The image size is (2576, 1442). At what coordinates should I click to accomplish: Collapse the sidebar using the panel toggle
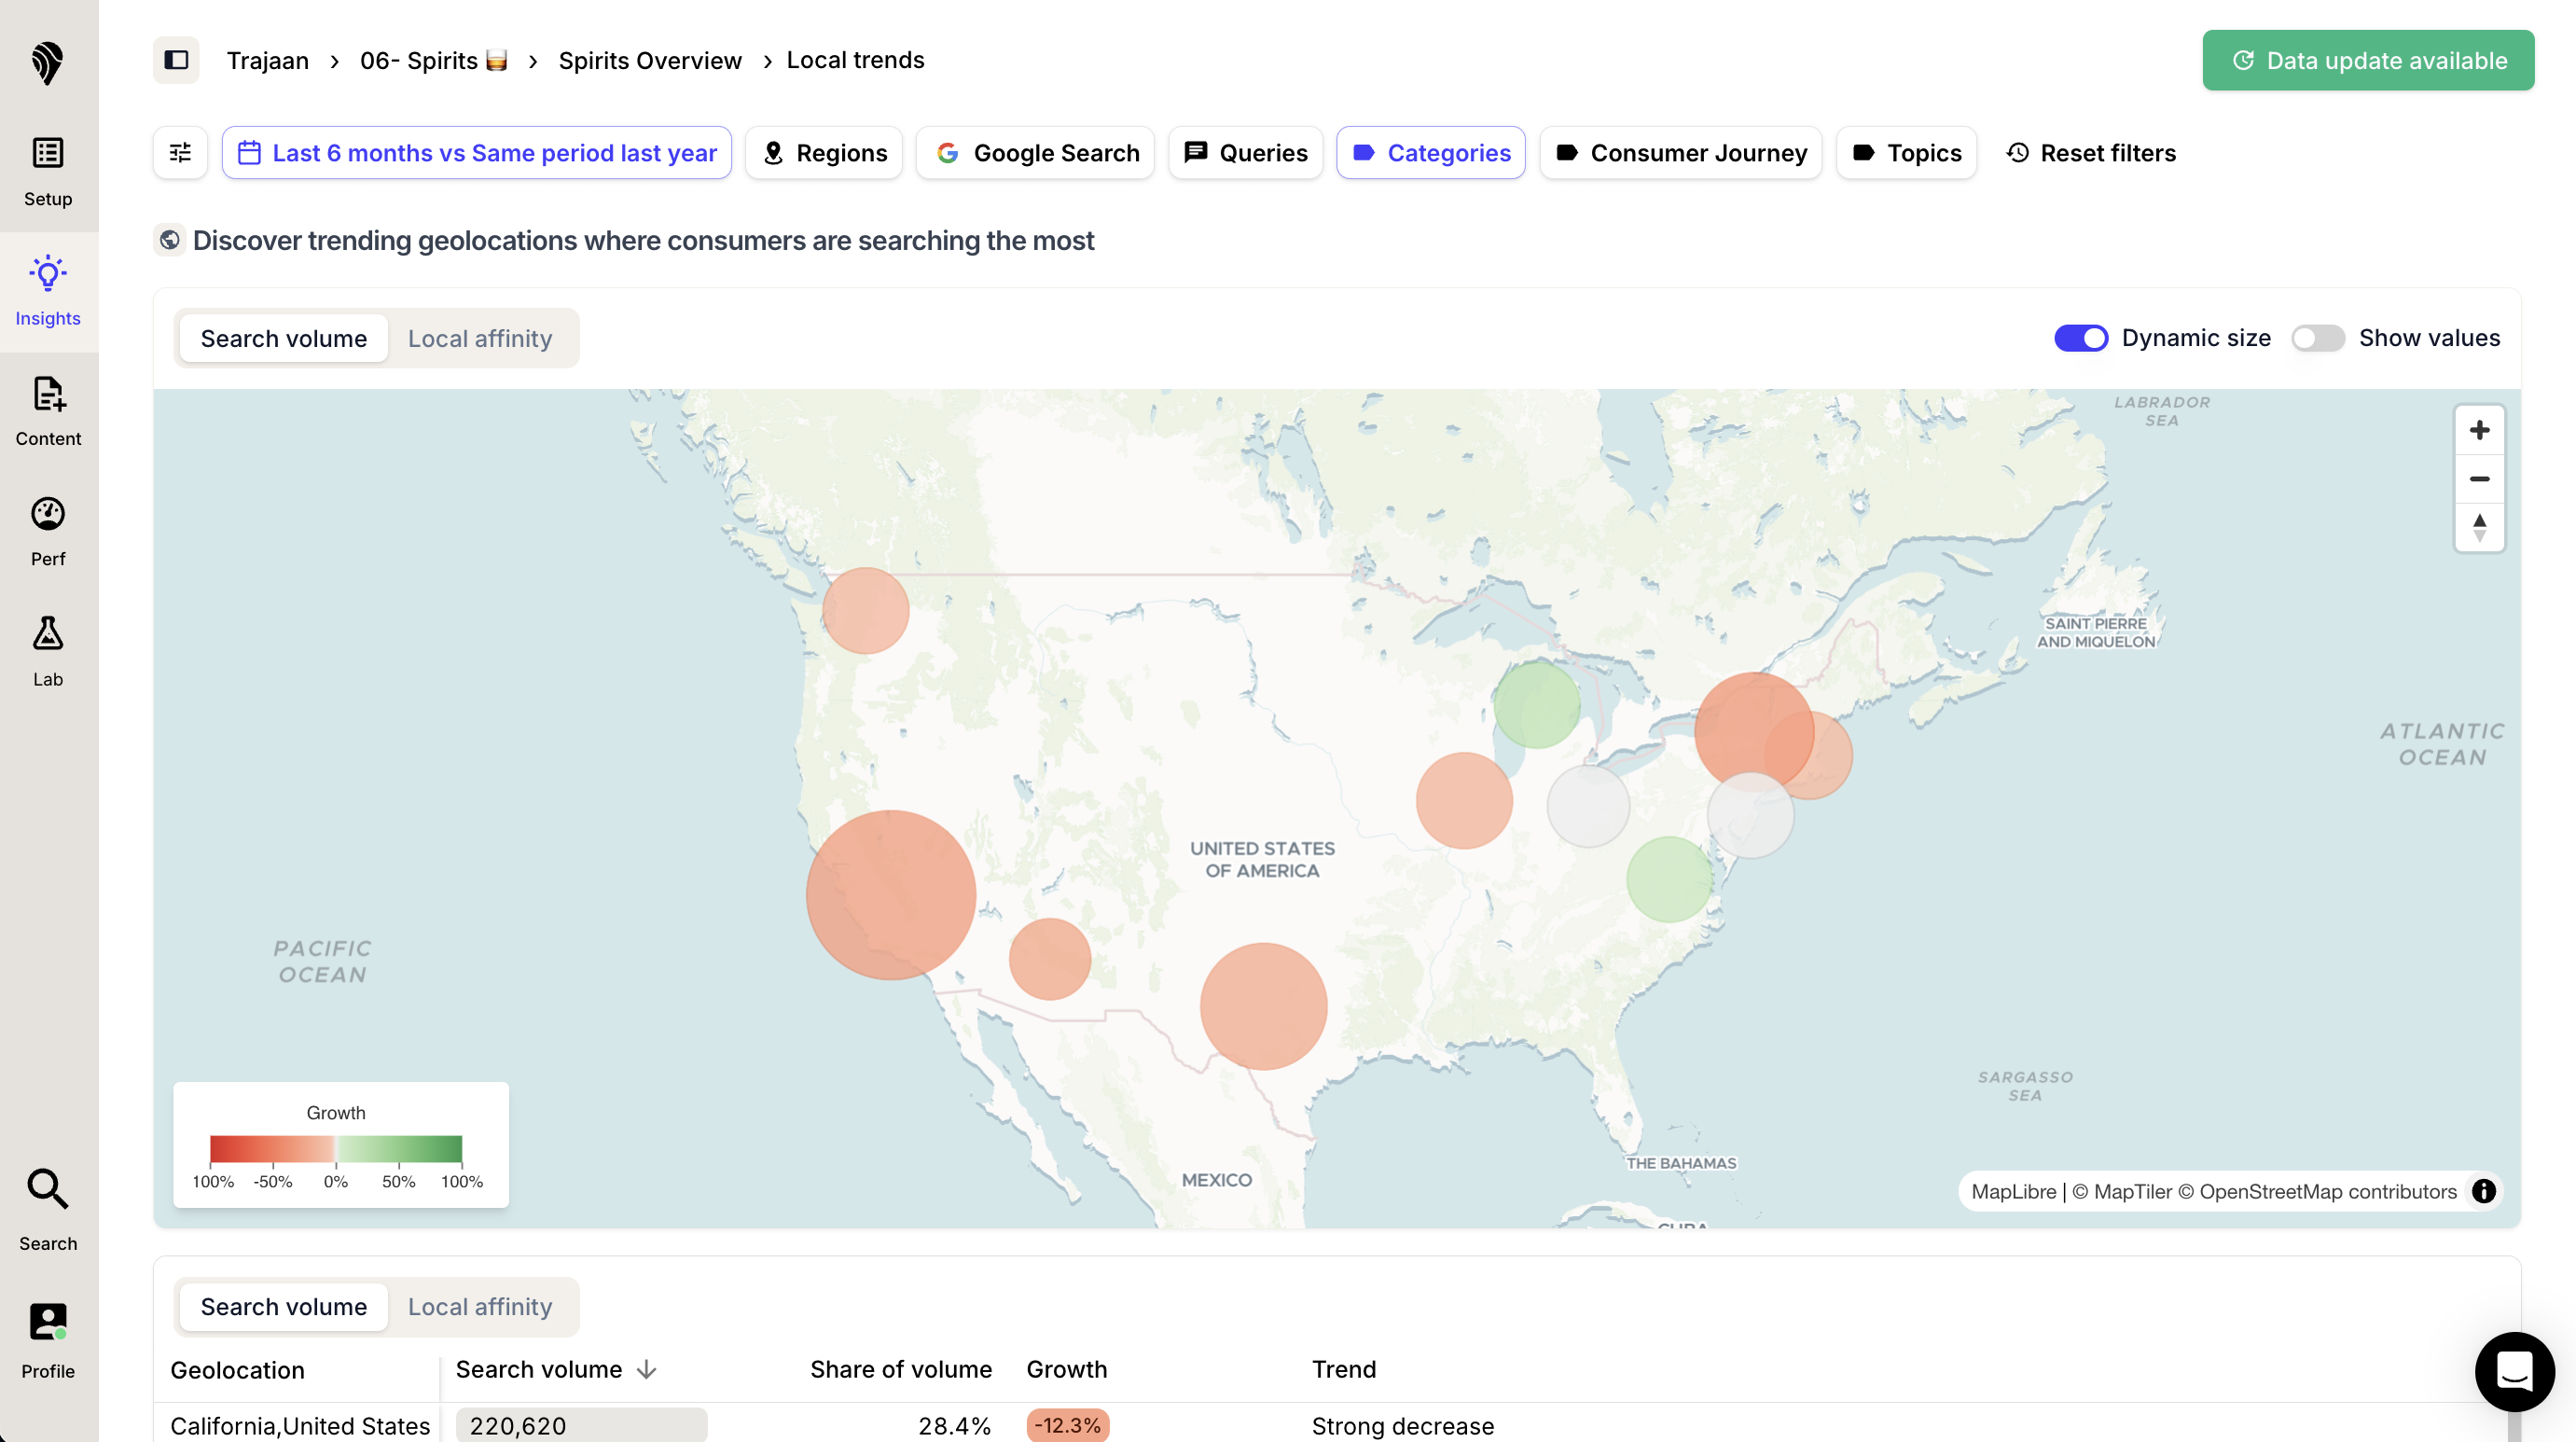click(x=176, y=60)
